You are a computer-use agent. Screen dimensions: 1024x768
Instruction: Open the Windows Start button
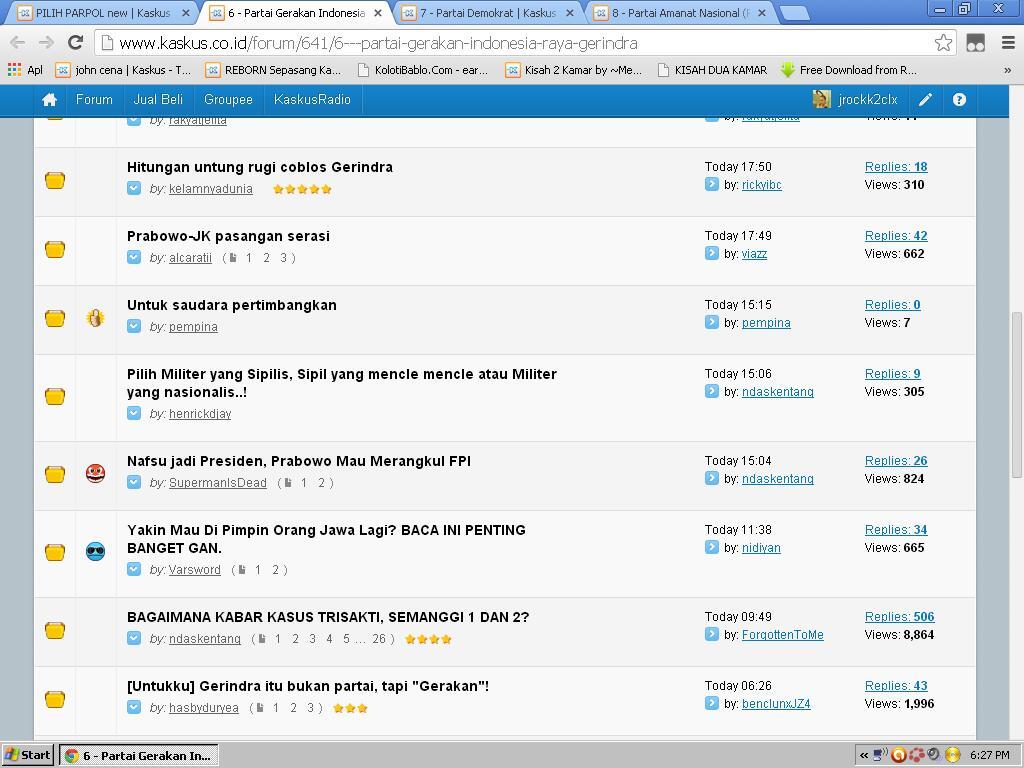pyautogui.click(x=27, y=755)
